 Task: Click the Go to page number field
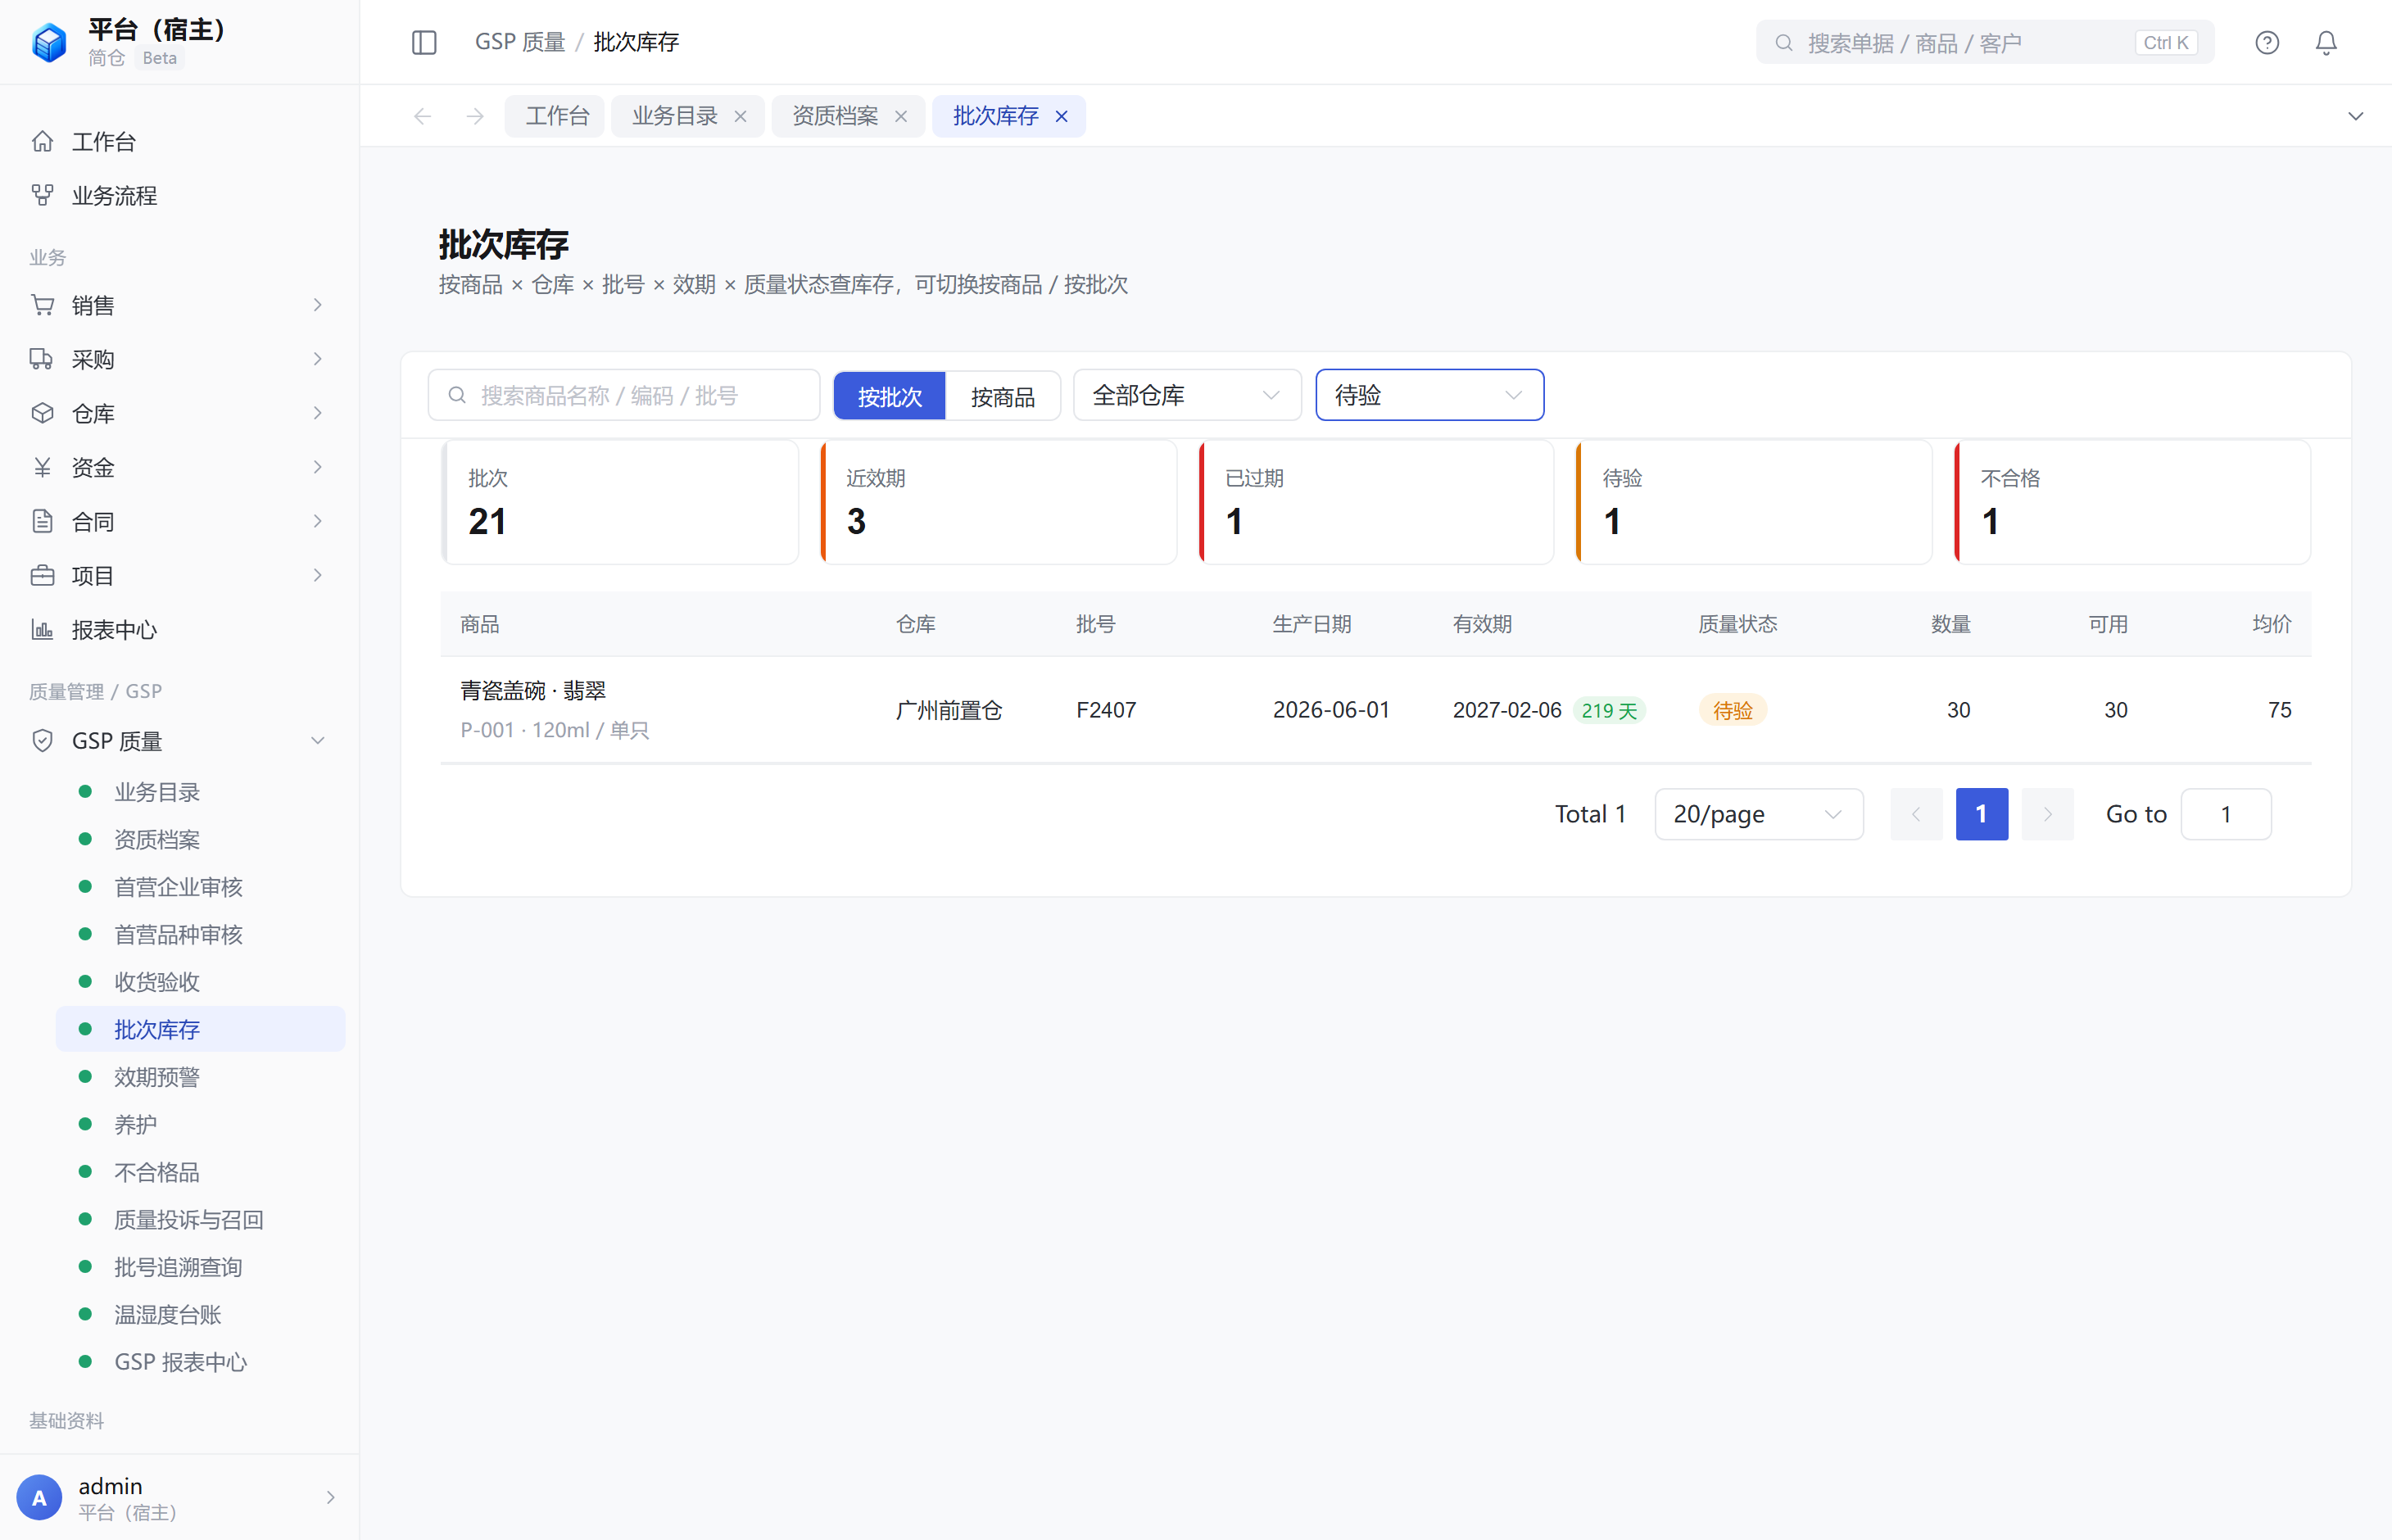(2226, 814)
